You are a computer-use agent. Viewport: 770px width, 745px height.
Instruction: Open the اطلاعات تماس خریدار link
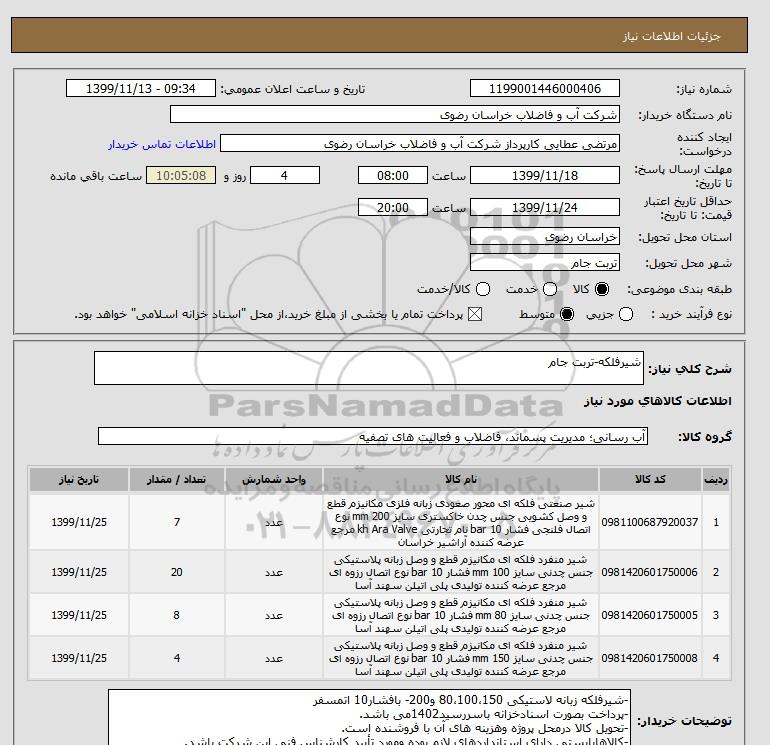(x=162, y=144)
